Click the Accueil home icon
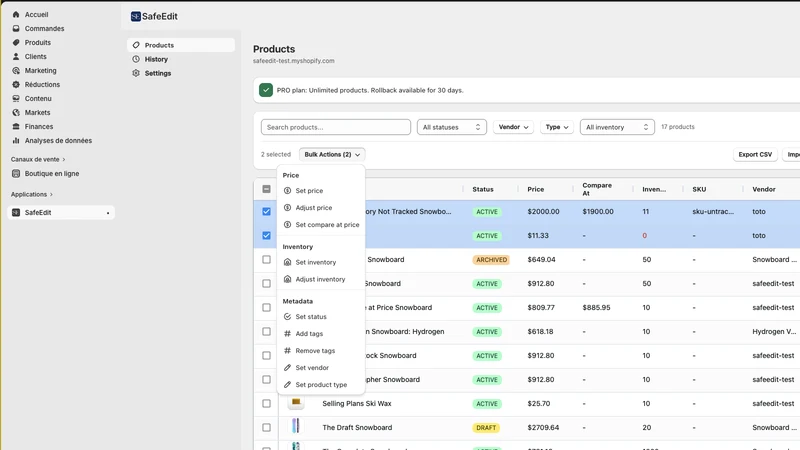 click(16, 15)
